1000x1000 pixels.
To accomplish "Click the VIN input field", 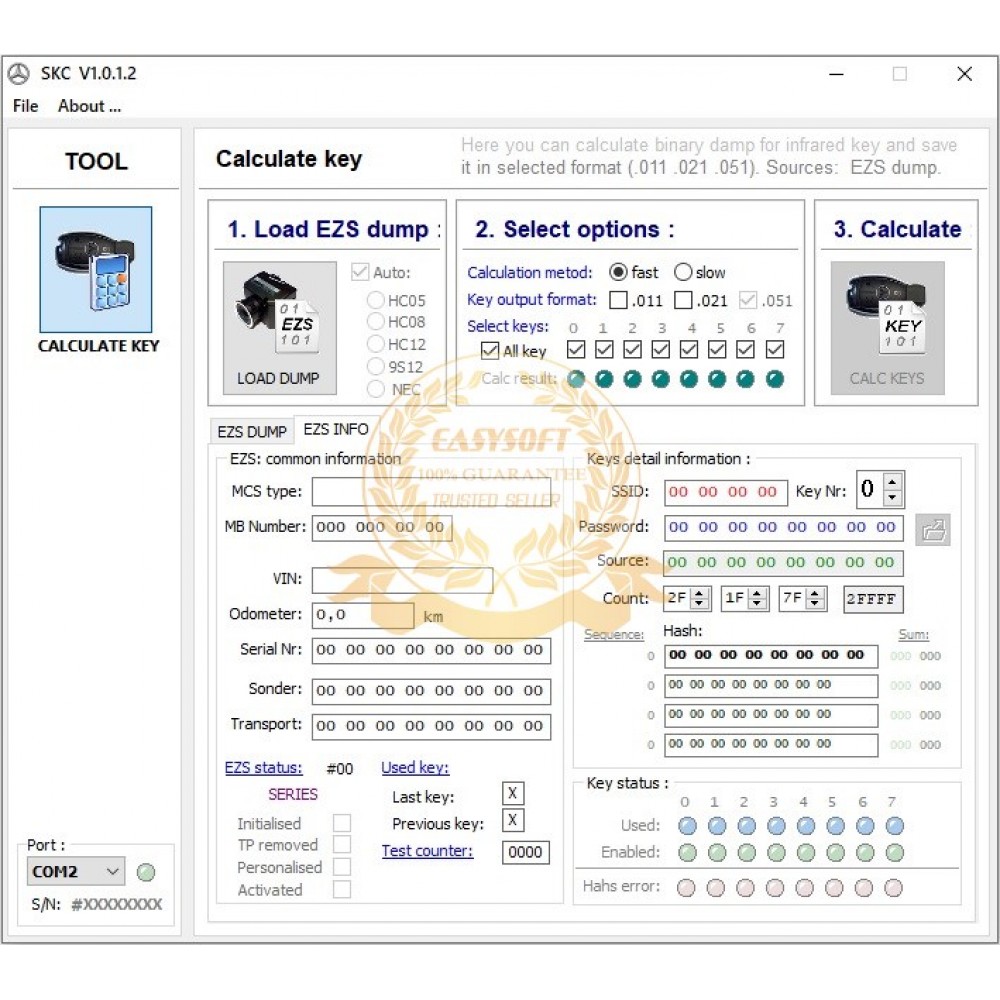I will coord(402,580).
